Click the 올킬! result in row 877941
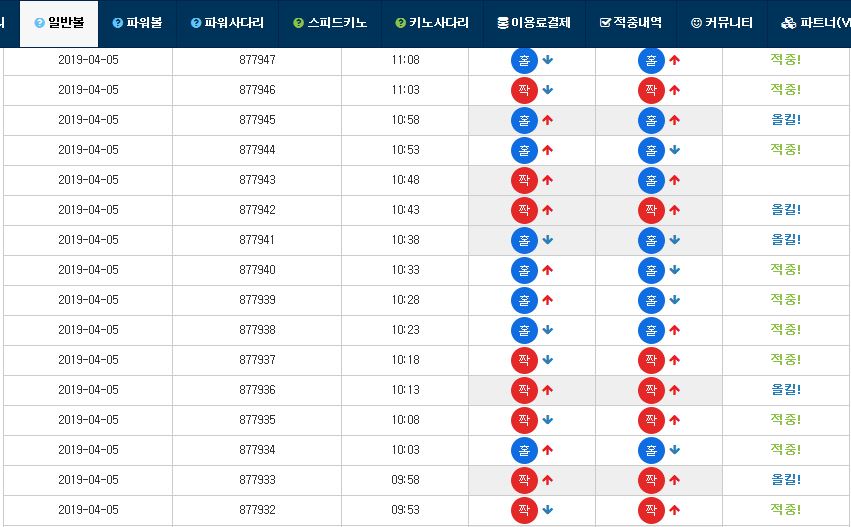851x527 pixels. pyautogui.click(x=786, y=239)
